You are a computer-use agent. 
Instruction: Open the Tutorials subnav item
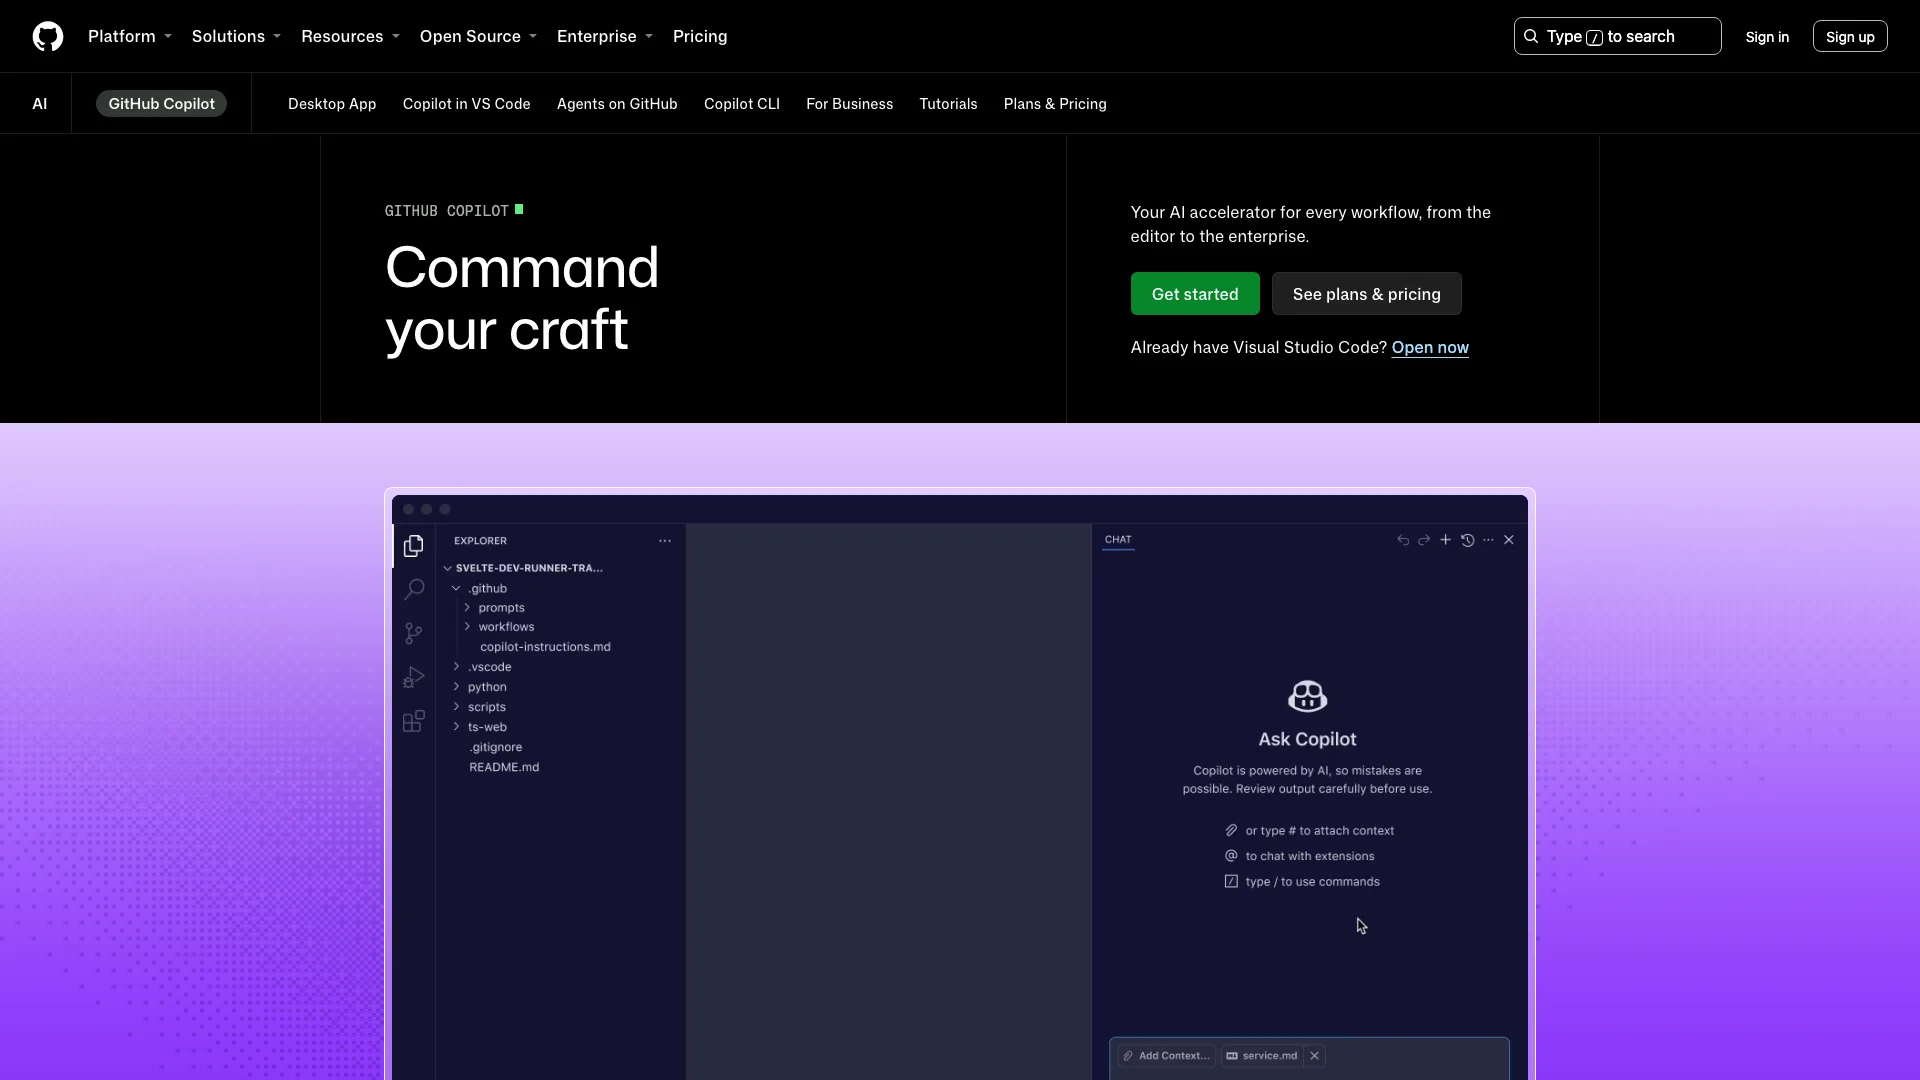coord(949,104)
